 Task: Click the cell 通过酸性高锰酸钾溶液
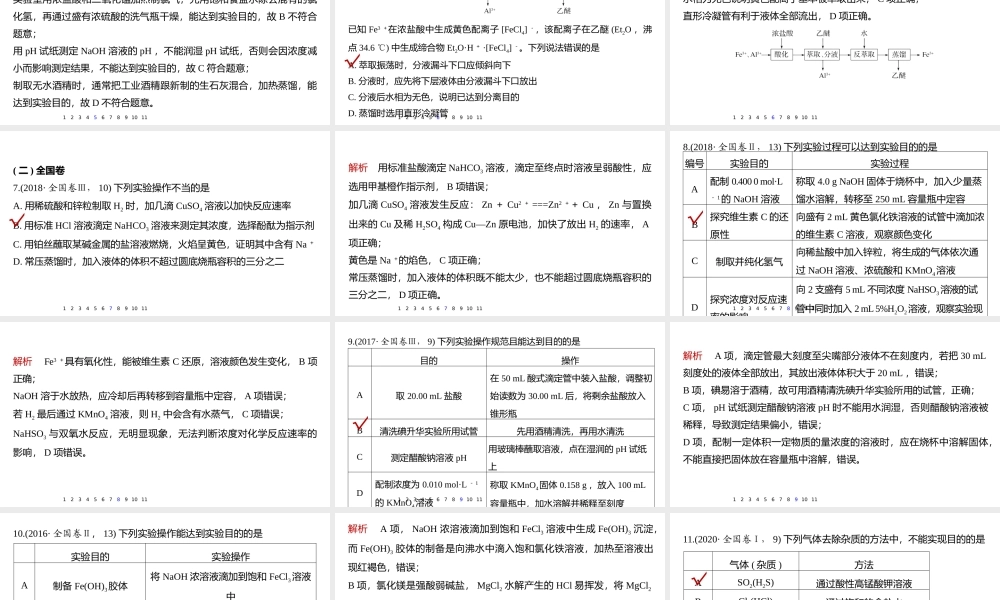pyautogui.click(x=864, y=583)
